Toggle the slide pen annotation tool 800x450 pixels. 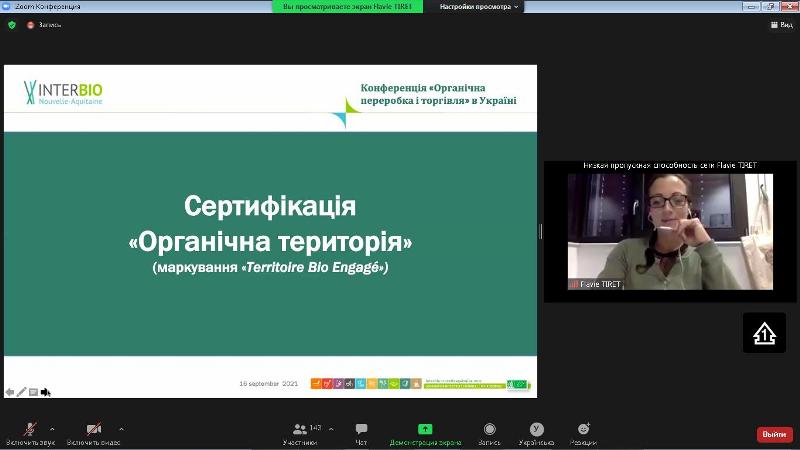pos(22,392)
